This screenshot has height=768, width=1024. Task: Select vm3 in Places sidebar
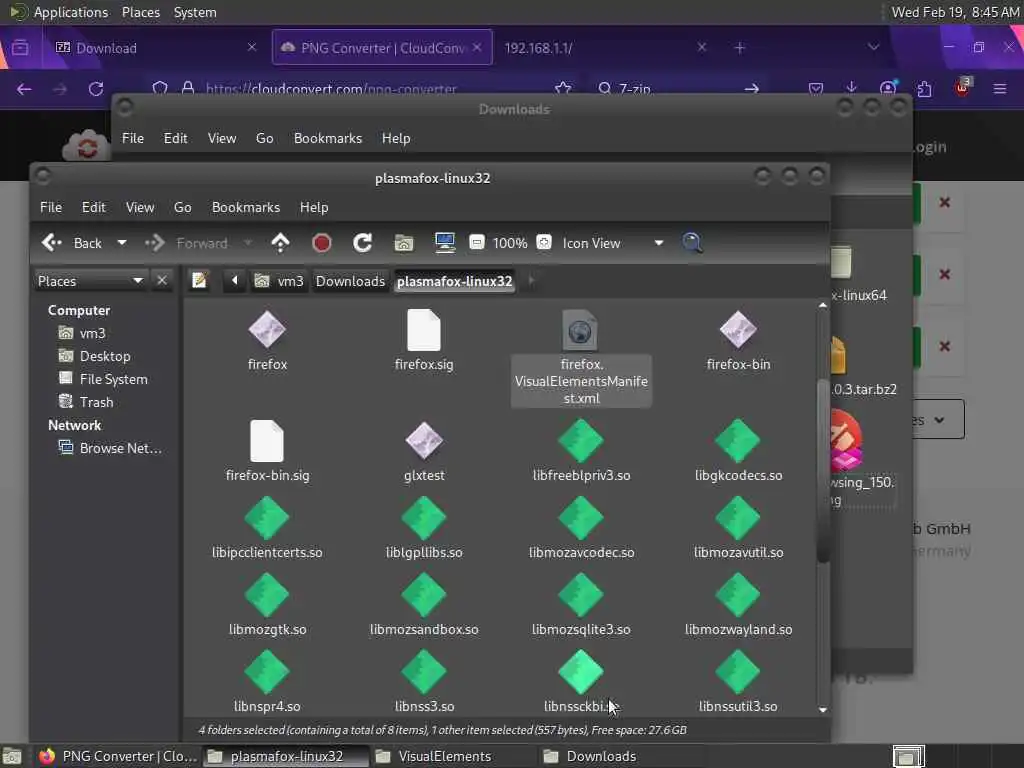82,333
